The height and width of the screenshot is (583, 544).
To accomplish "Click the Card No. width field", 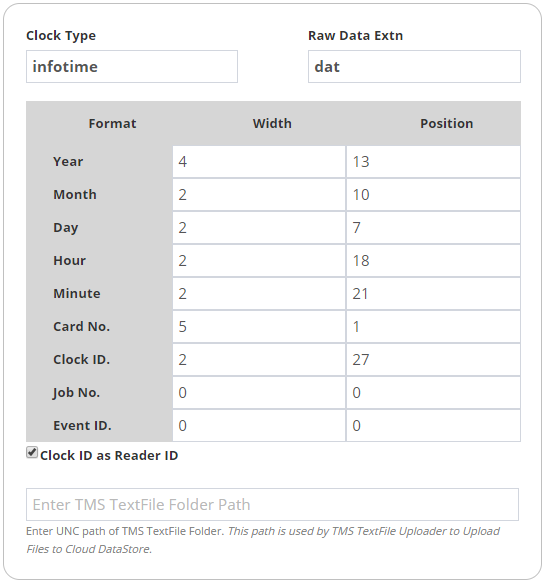I will [259, 327].
